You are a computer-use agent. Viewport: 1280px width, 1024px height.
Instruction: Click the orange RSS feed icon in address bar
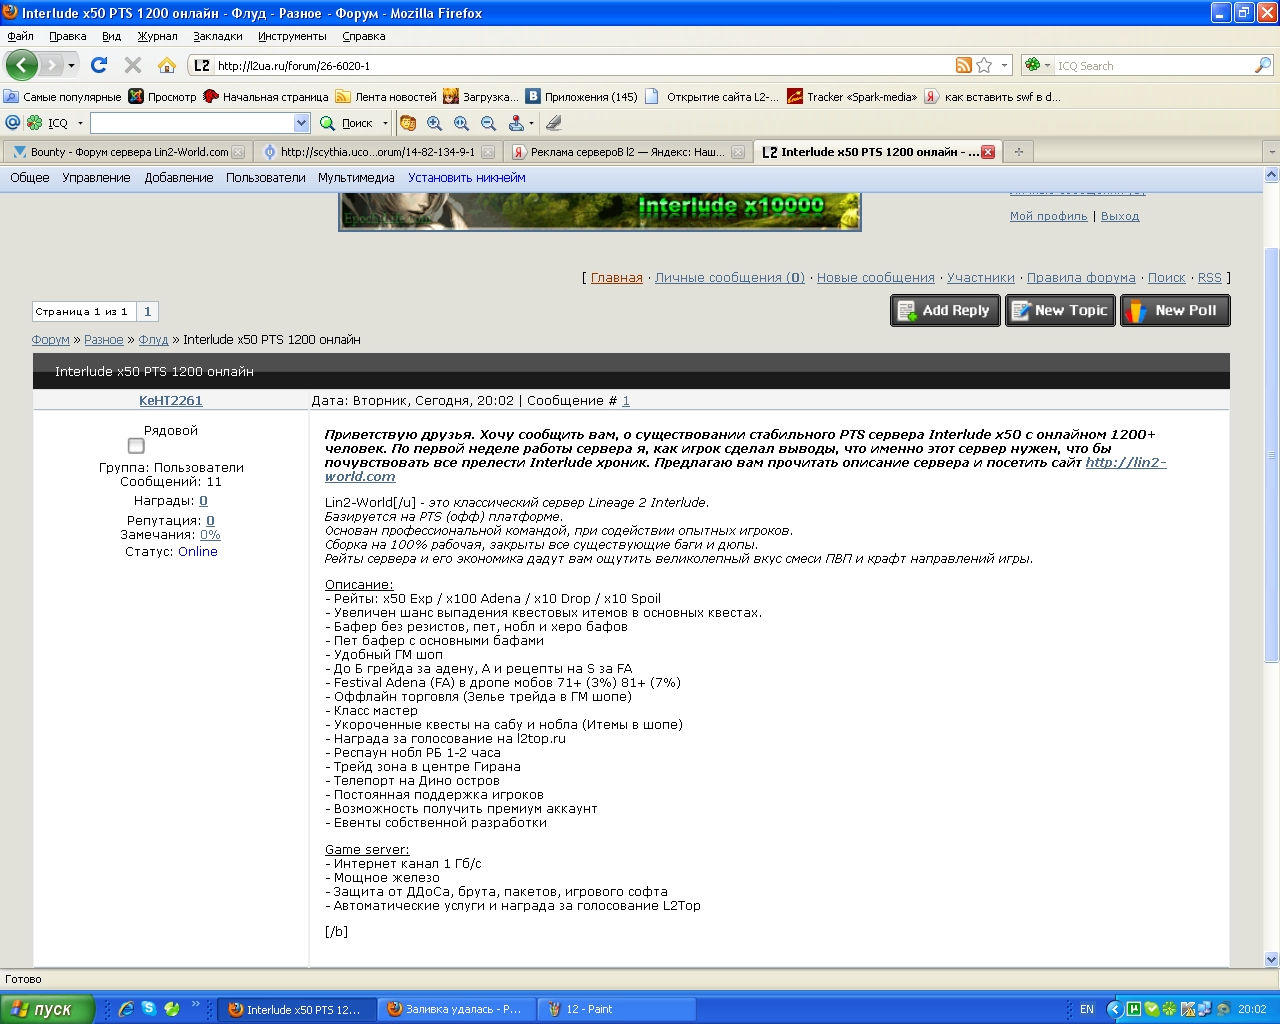964,65
